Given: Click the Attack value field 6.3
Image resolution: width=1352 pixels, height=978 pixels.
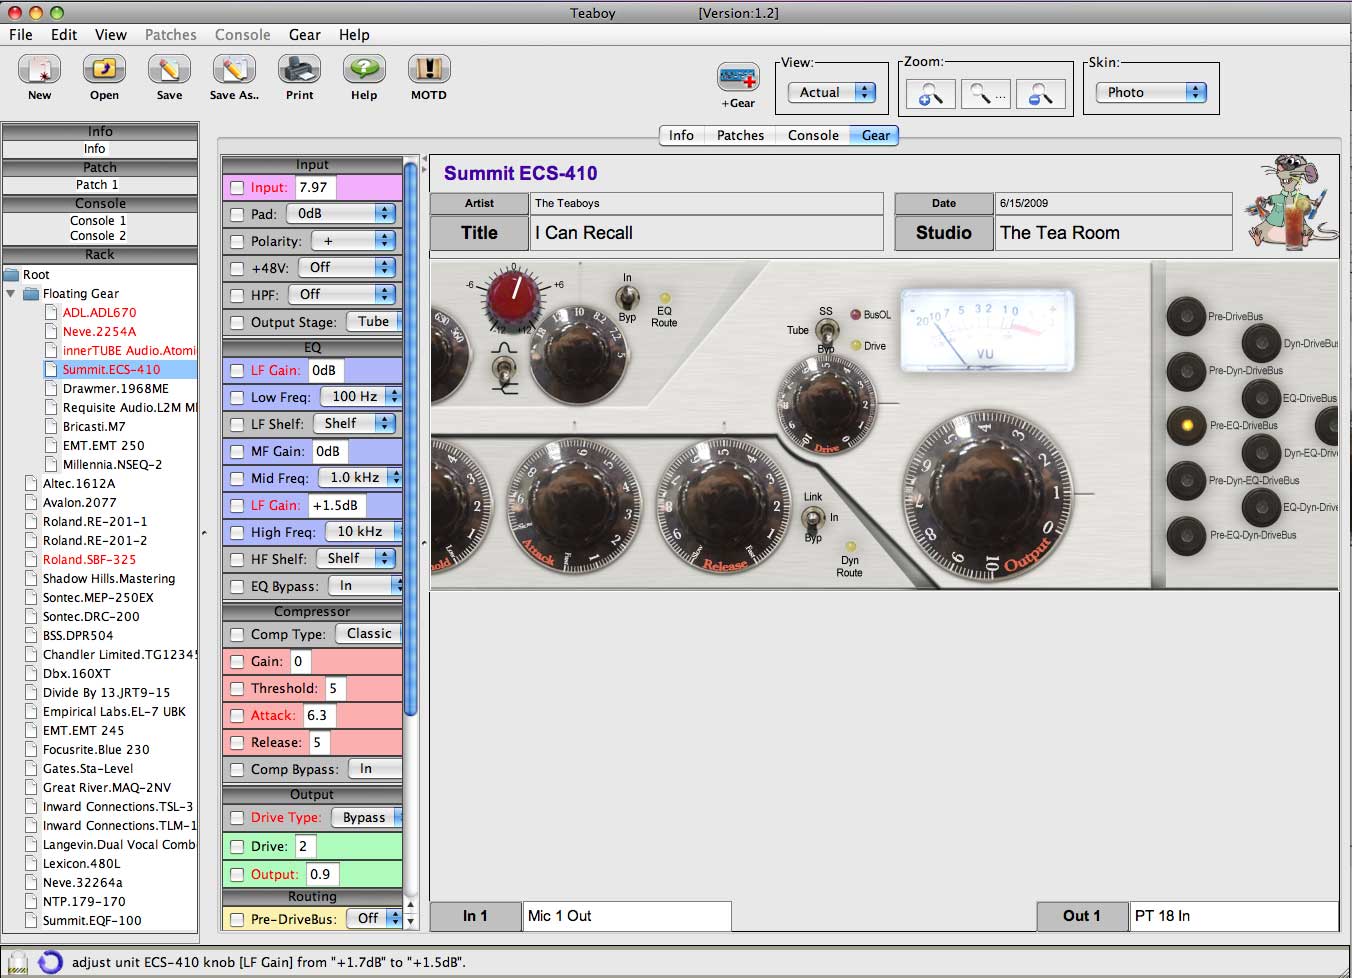Looking at the screenshot, I should click(x=319, y=715).
